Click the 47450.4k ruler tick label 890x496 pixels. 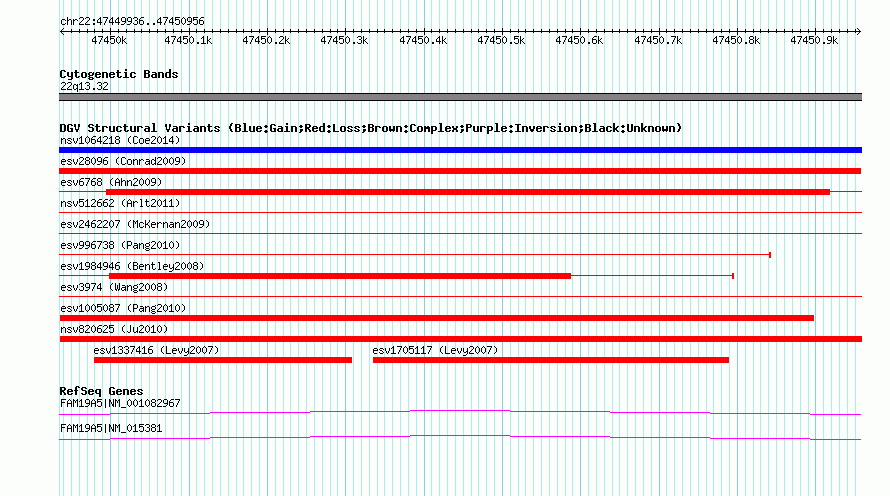pos(423,40)
